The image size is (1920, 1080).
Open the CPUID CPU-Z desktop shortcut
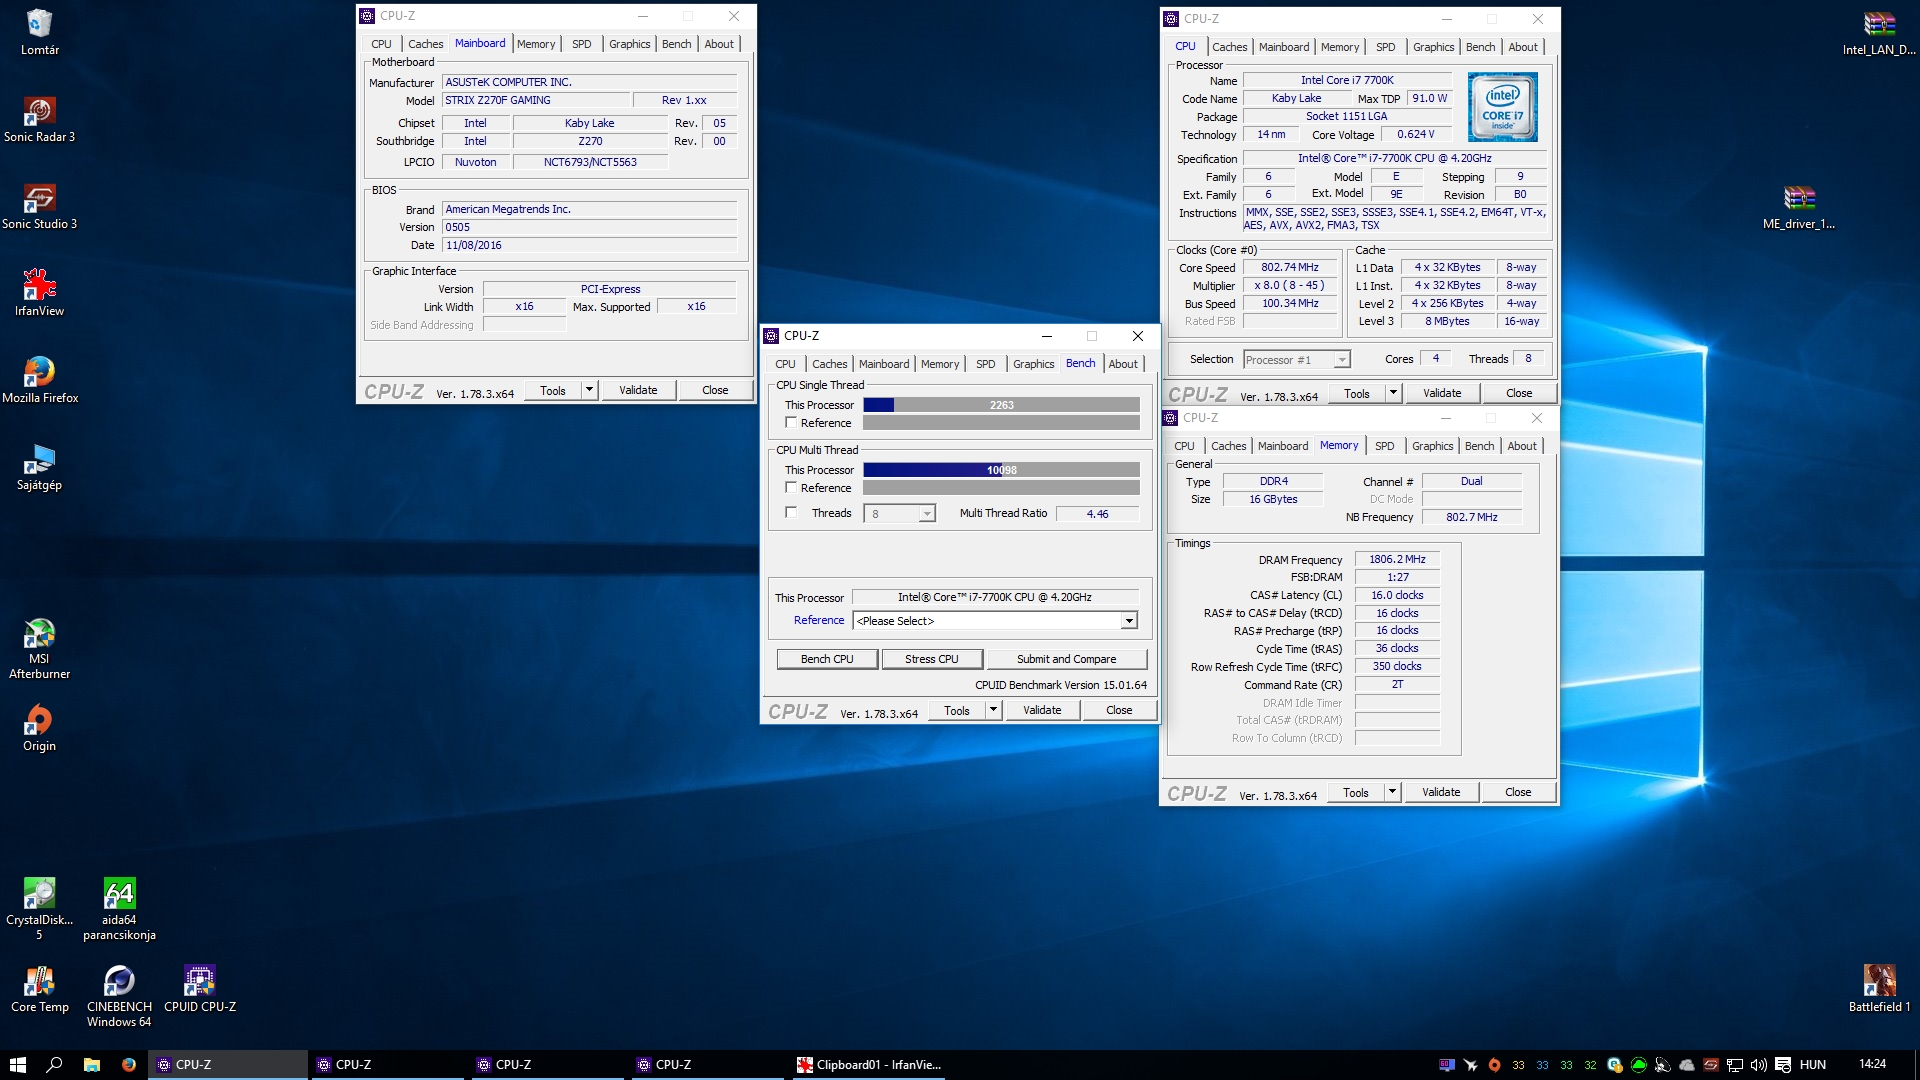(200, 989)
